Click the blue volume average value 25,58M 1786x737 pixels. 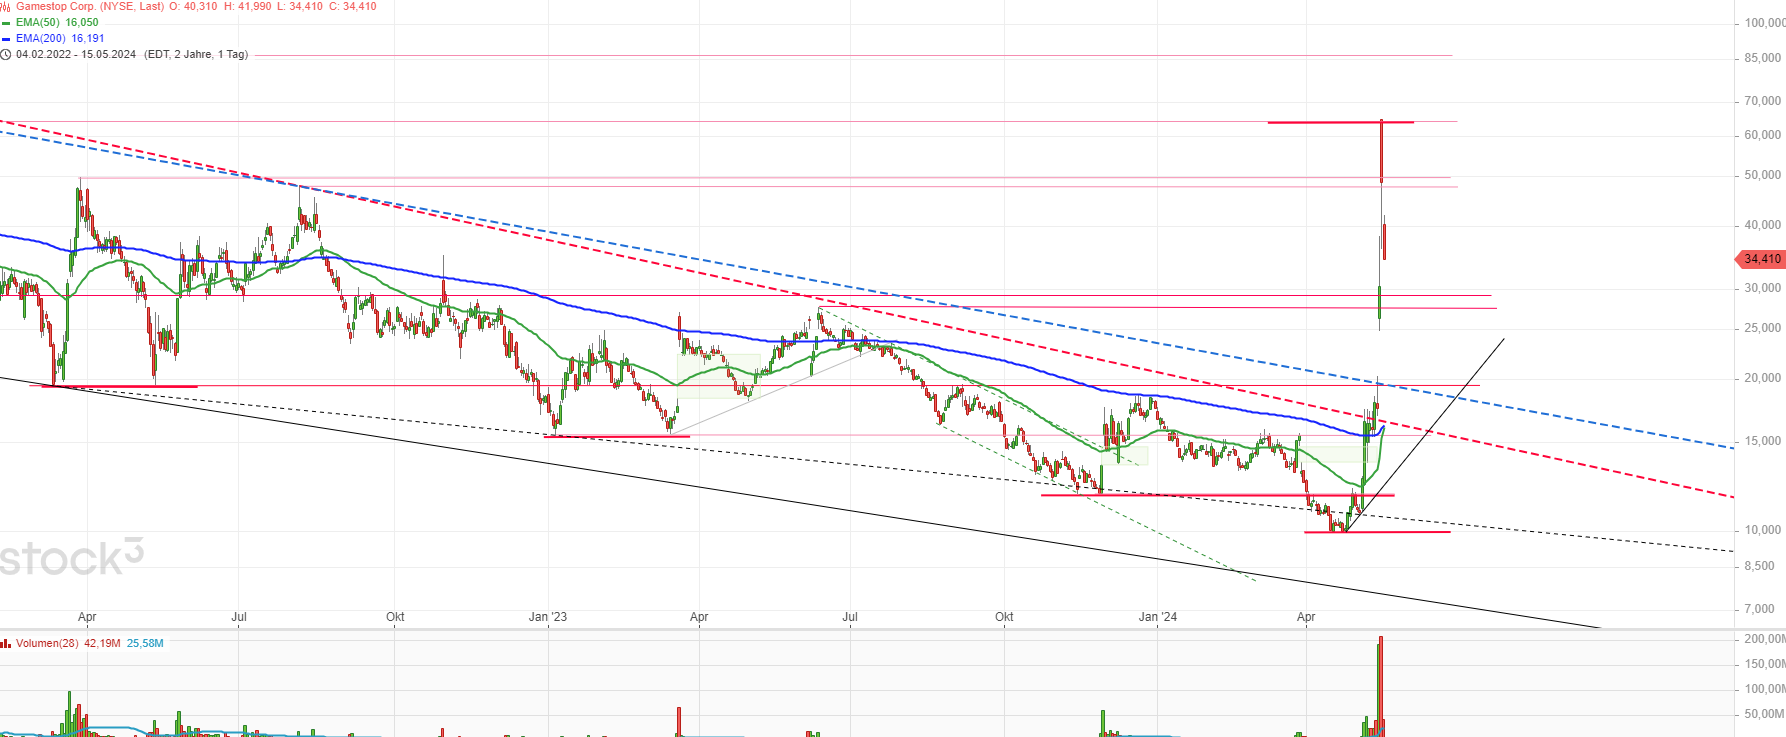point(145,643)
